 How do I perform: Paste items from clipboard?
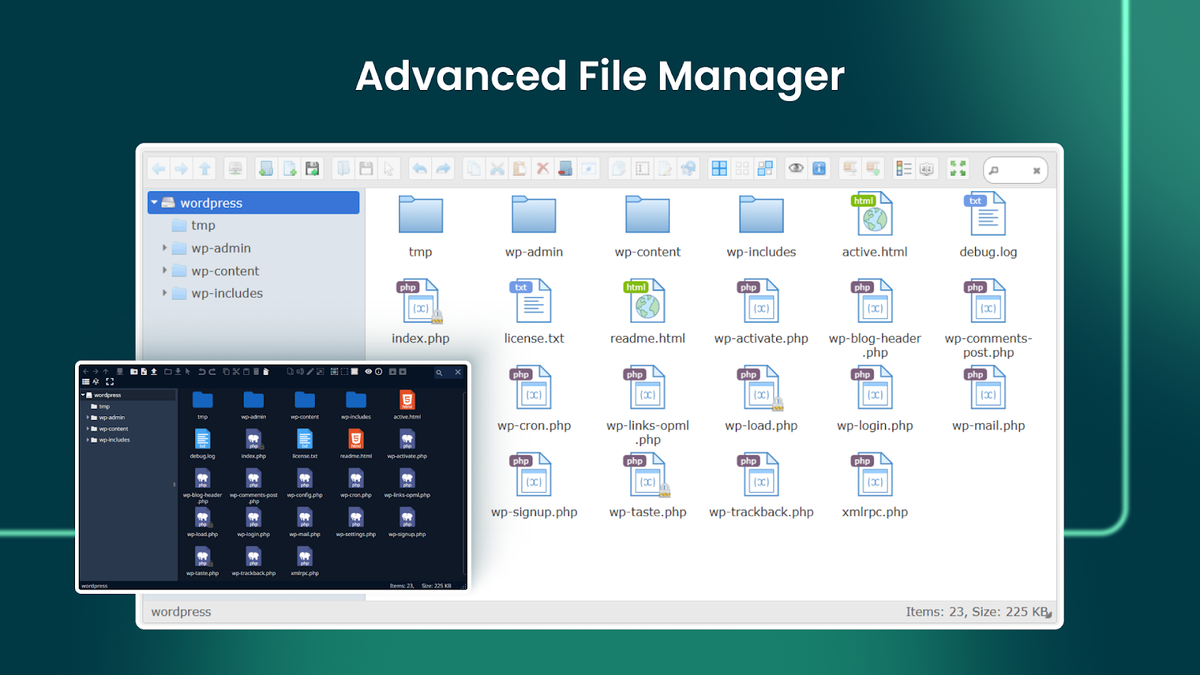click(519, 168)
